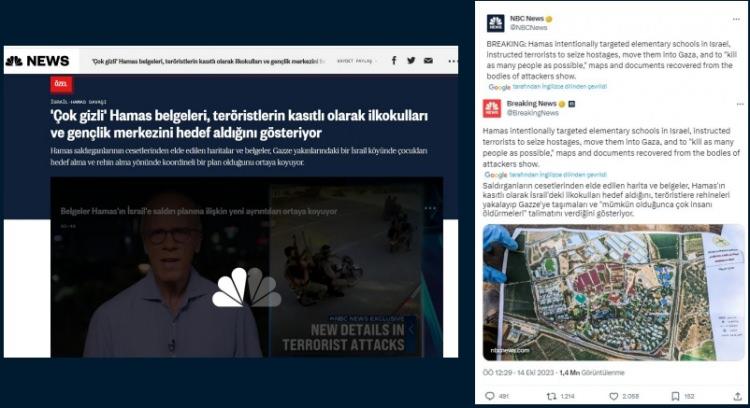
Task: Open Breaking News tweet's more options
Action: 740,104
